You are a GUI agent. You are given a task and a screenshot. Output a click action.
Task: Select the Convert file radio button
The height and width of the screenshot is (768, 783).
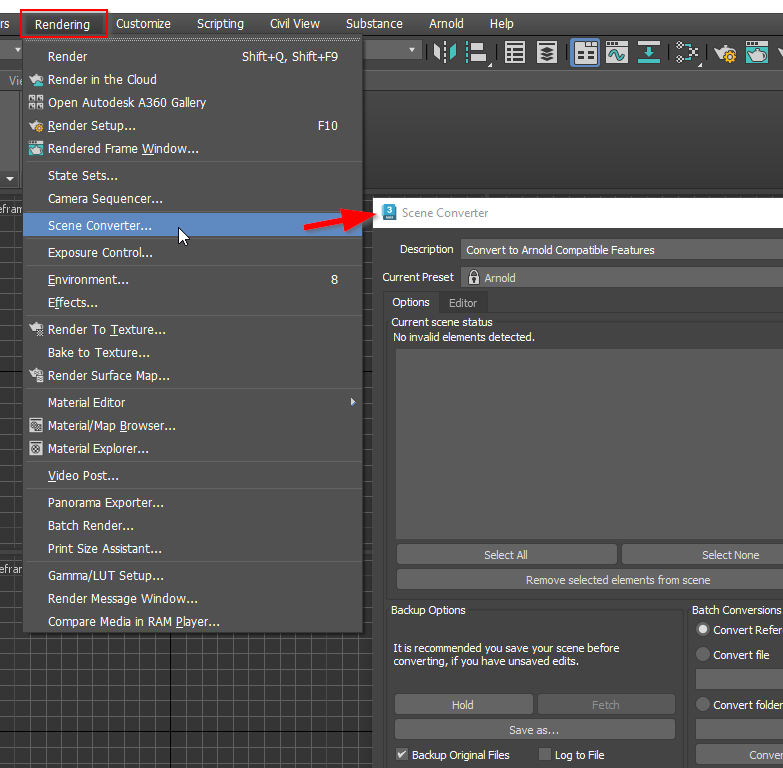(703, 655)
